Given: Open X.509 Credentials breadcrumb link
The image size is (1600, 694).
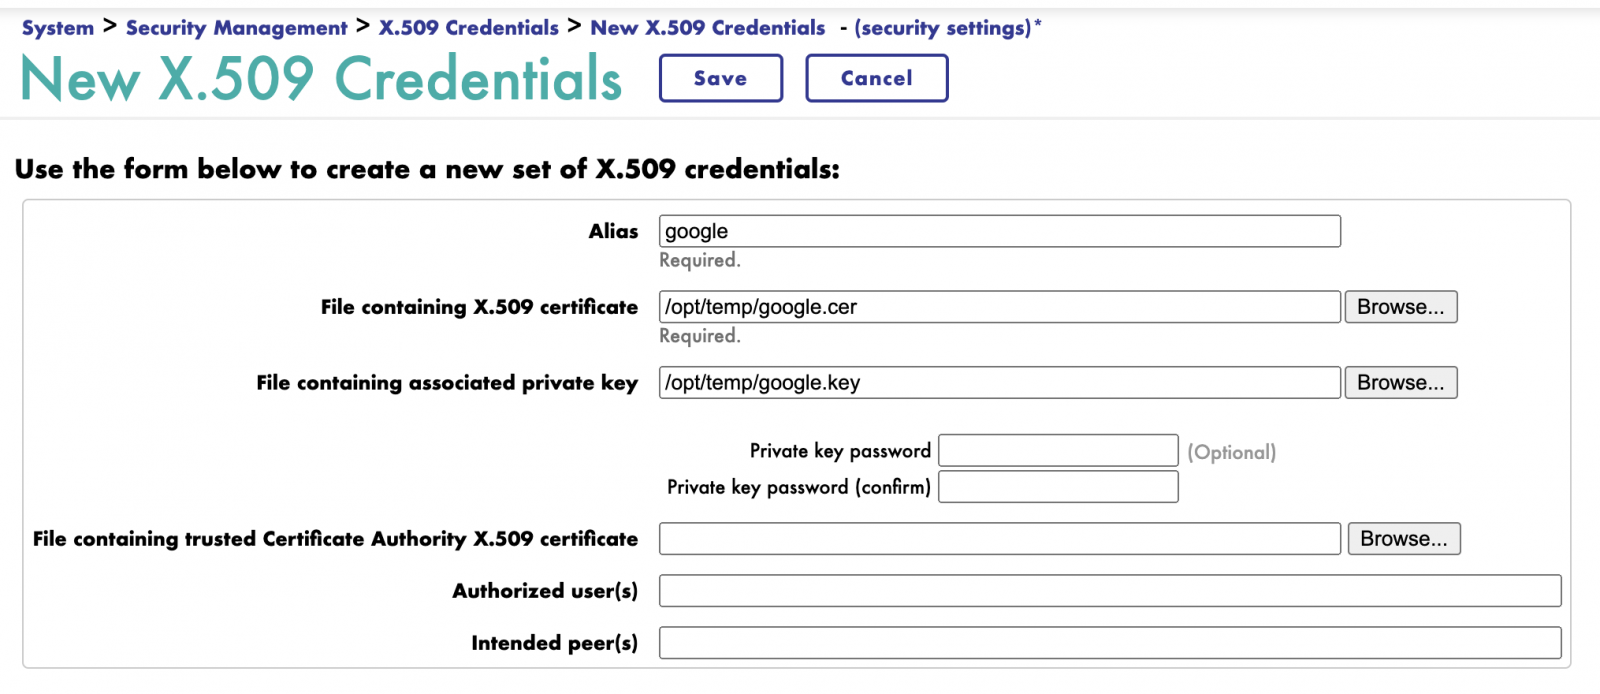Looking at the screenshot, I should pyautogui.click(x=469, y=28).
